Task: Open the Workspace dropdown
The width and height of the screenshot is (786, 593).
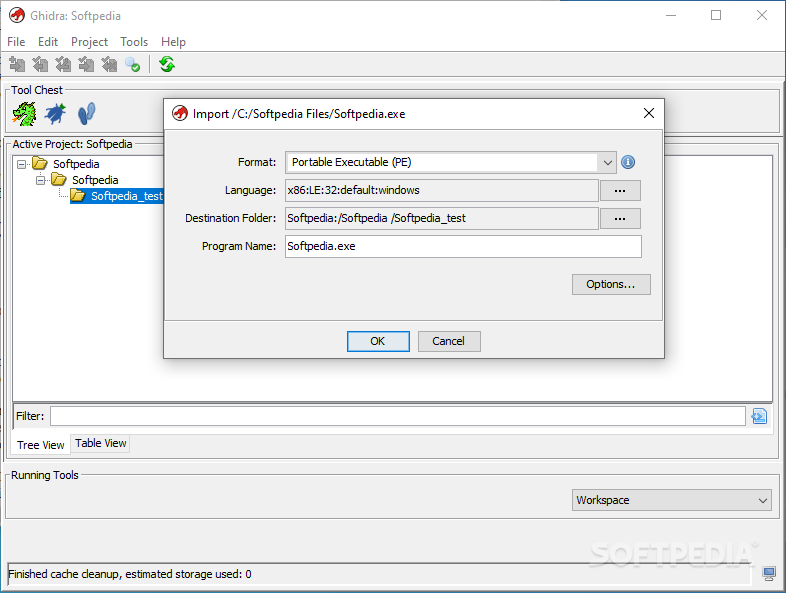Action: point(671,500)
